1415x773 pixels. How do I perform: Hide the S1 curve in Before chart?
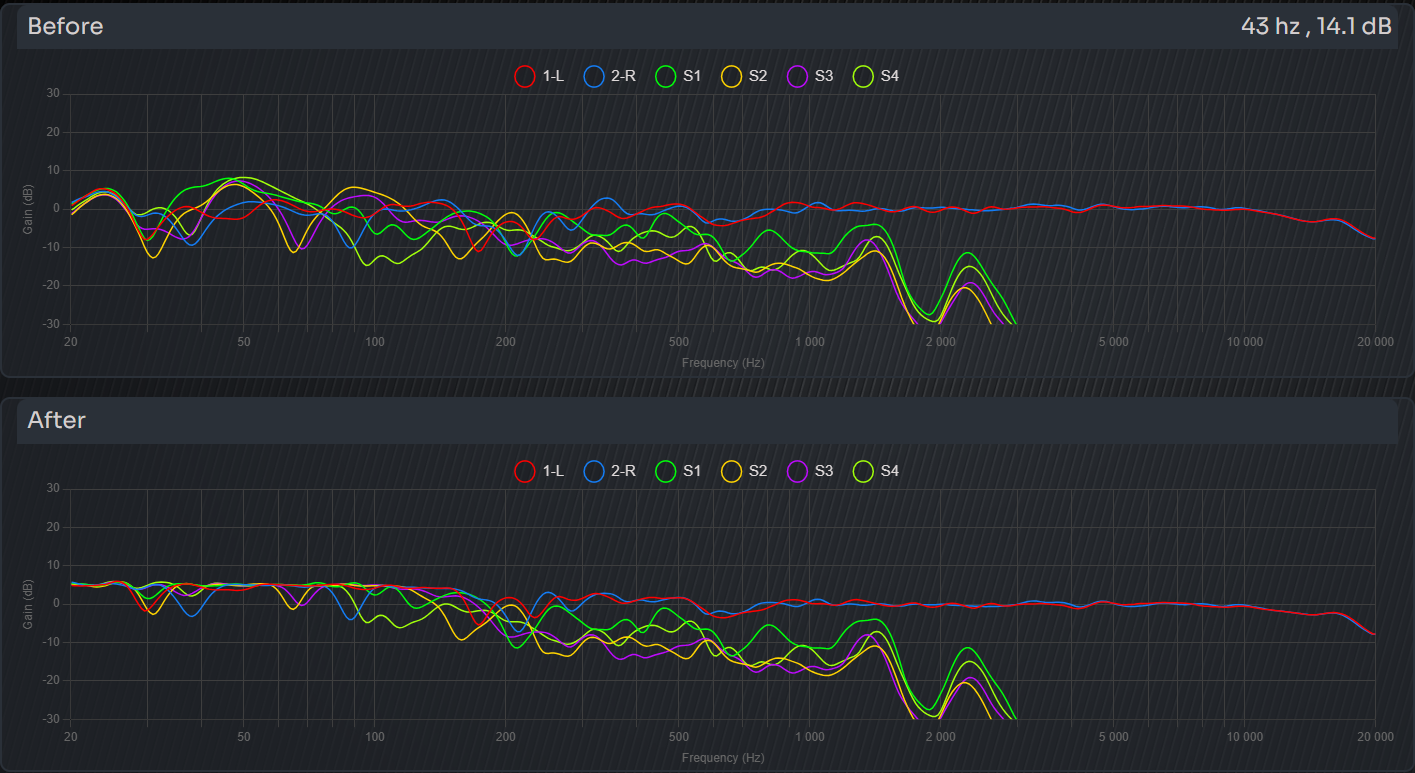coord(679,76)
